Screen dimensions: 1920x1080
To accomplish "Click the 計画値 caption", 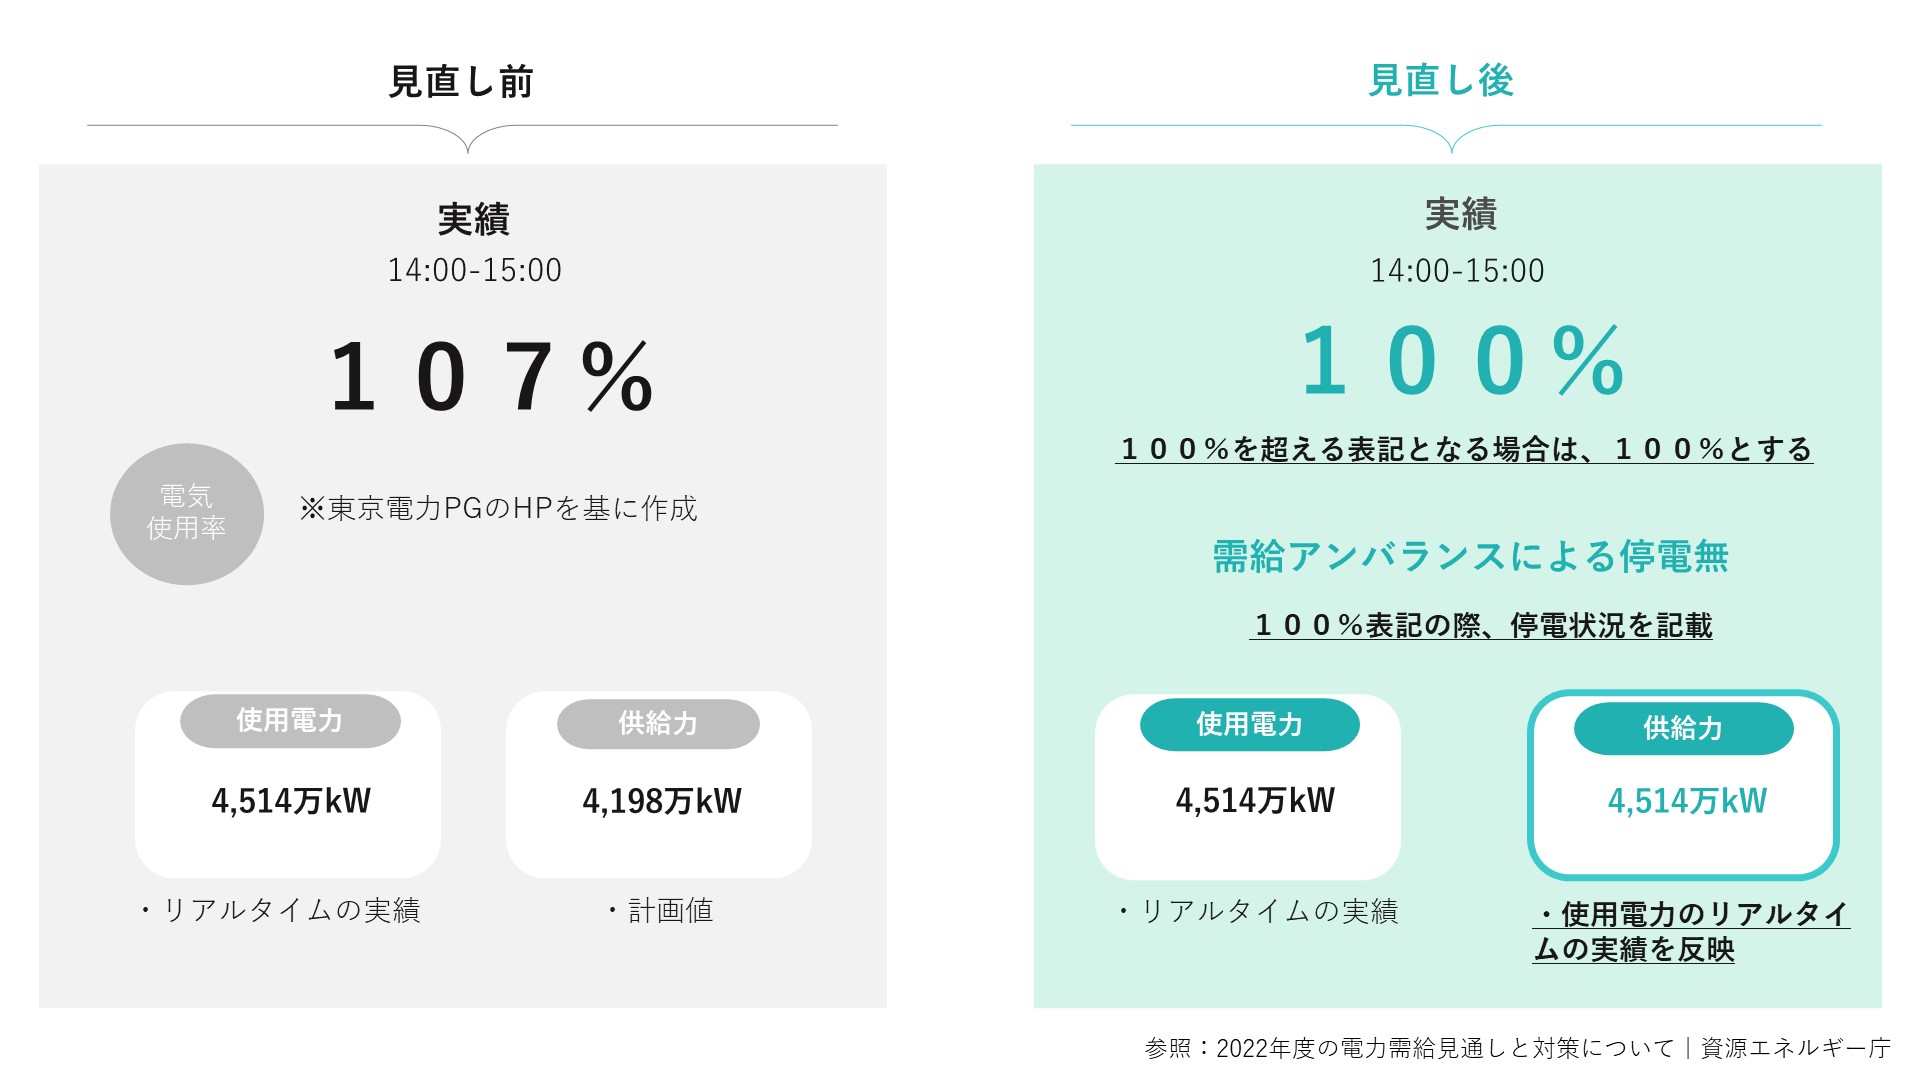I will [x=660, y=911].
